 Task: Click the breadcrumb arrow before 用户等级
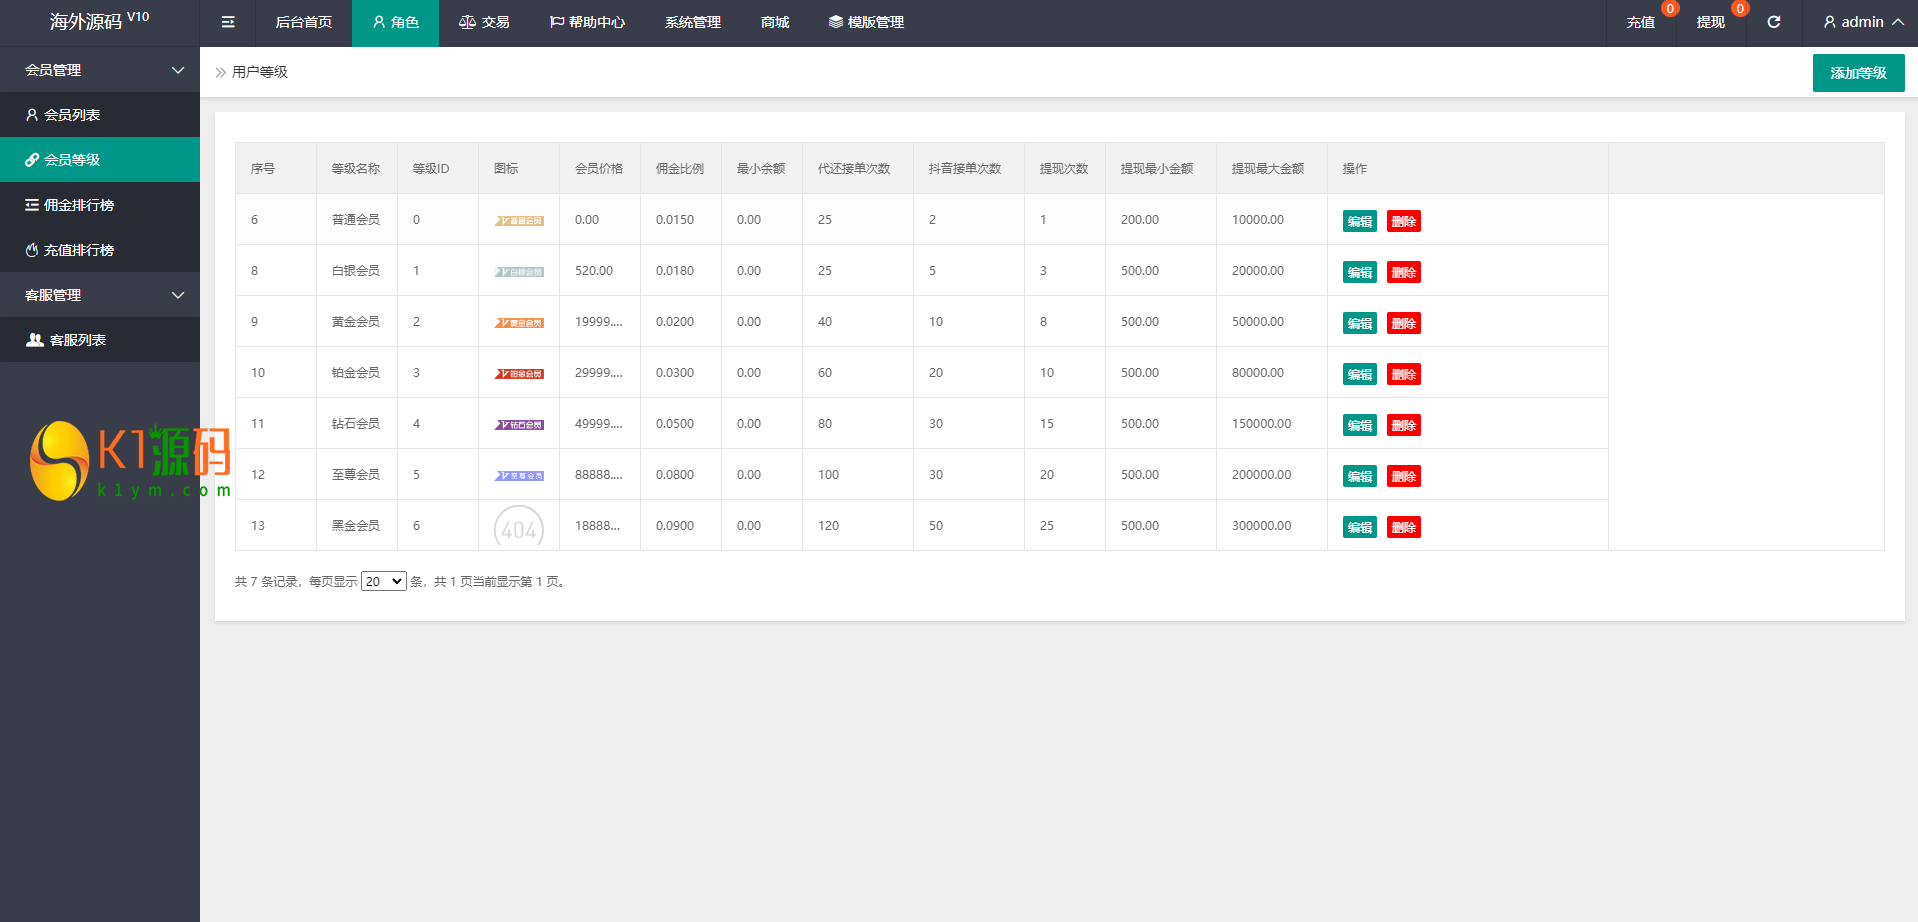[221, 72]
